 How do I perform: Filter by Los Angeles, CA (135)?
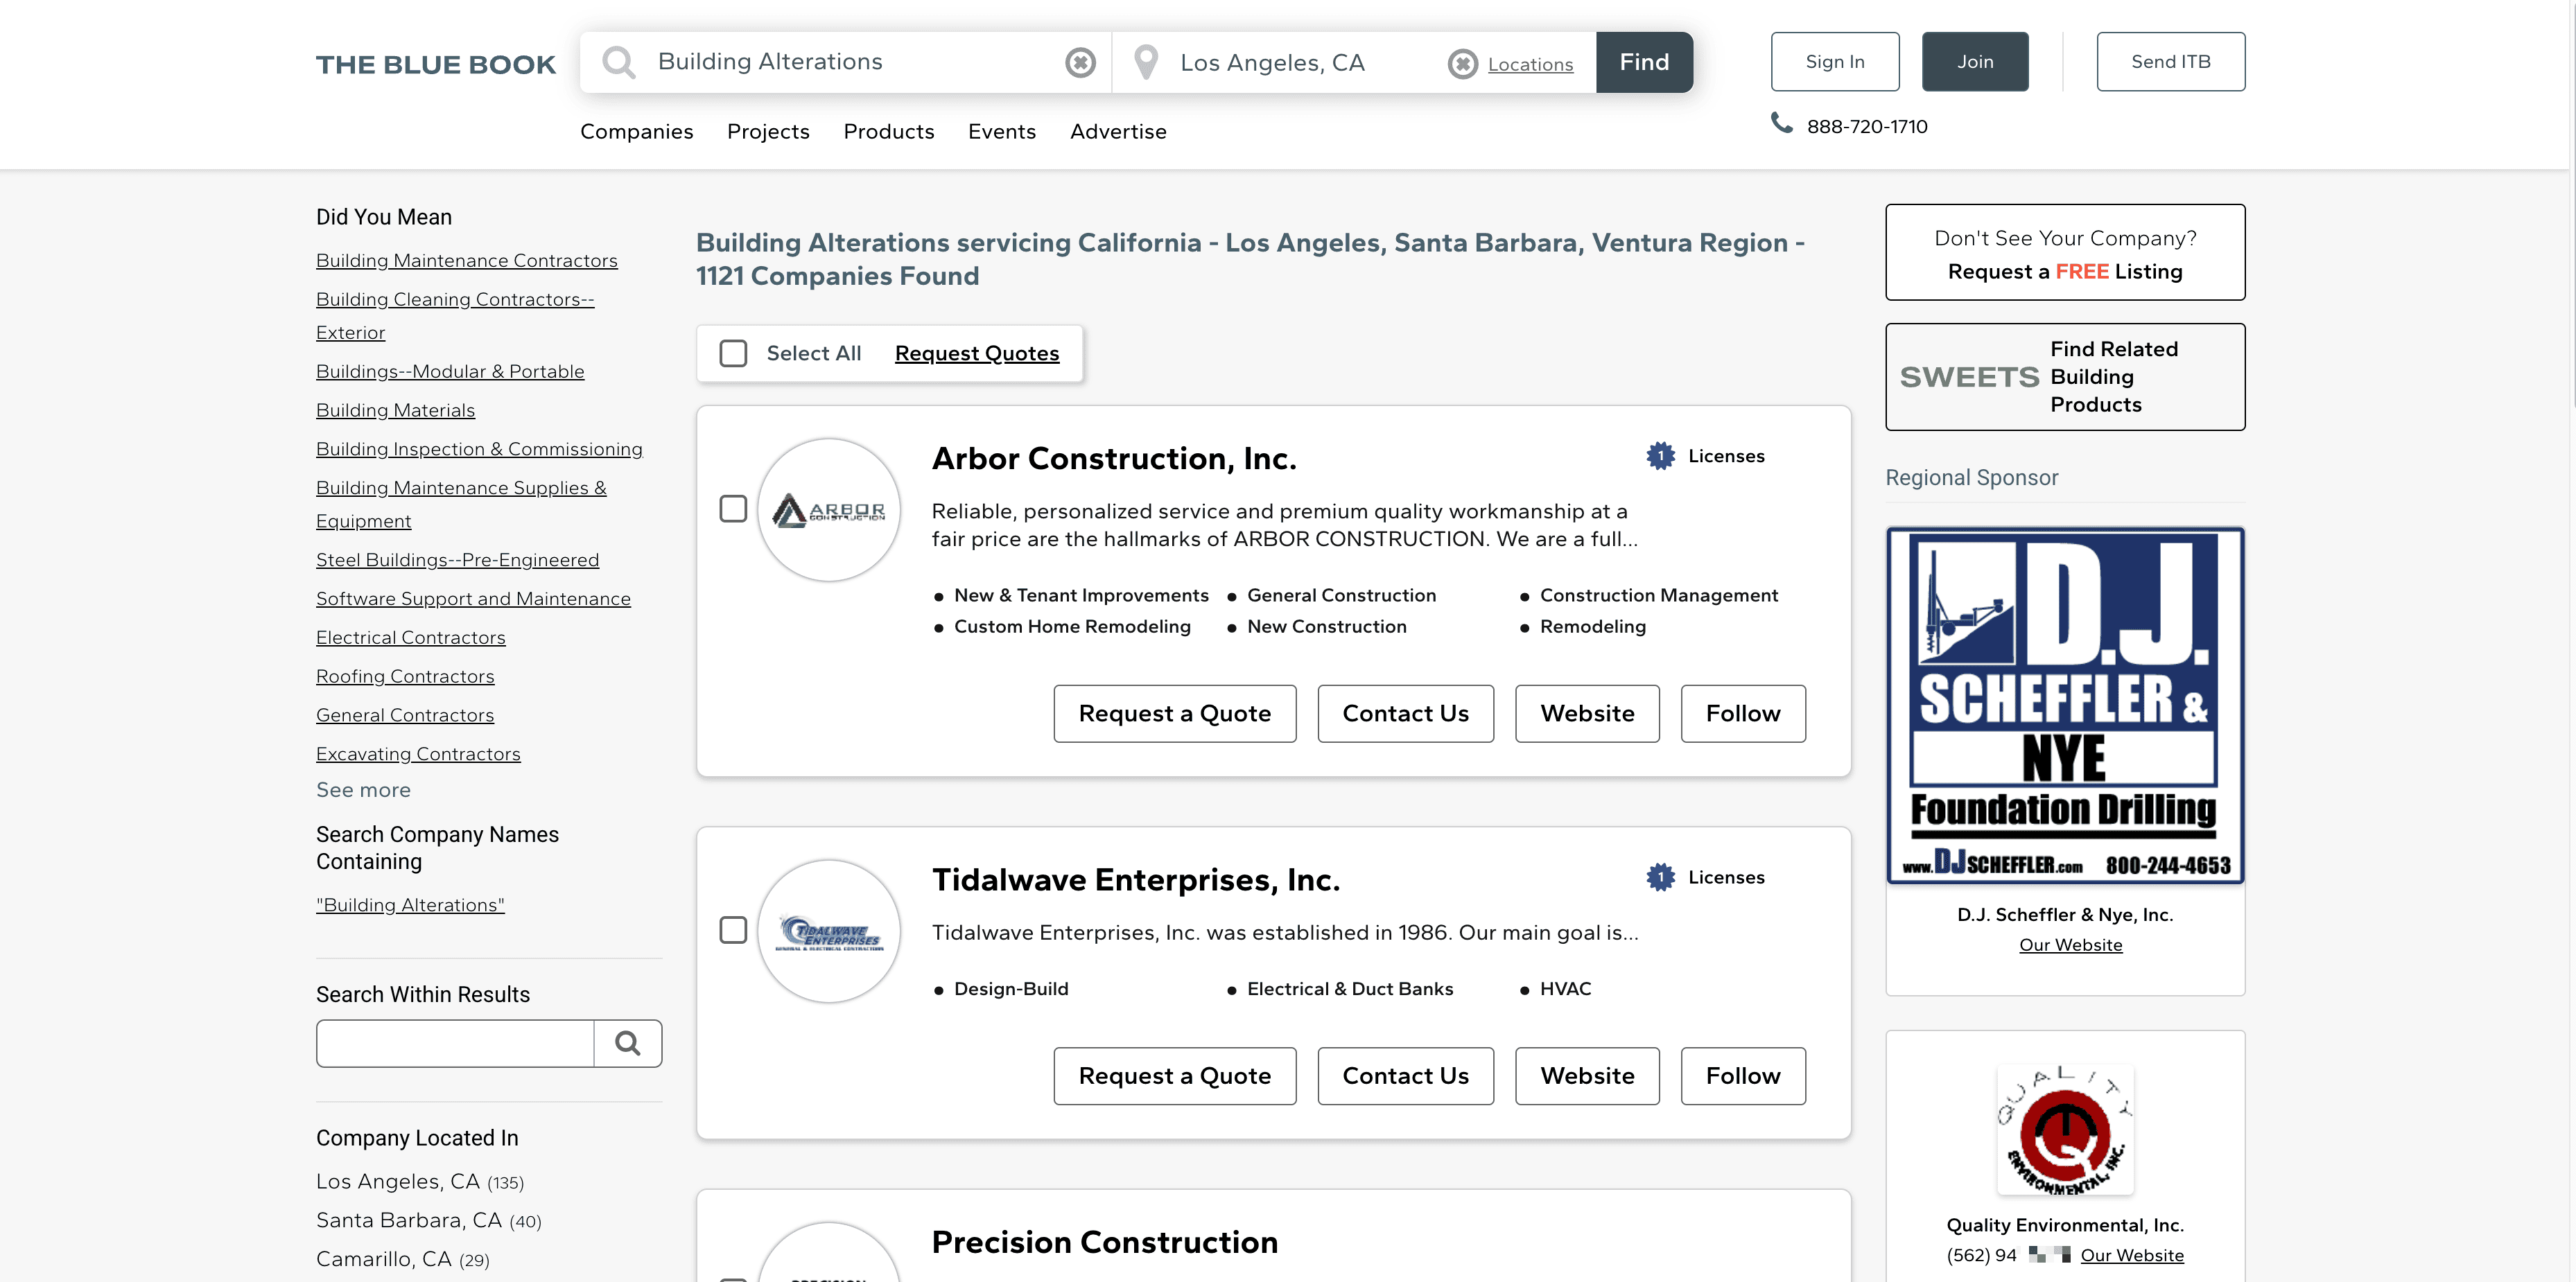pos(419,1181)
